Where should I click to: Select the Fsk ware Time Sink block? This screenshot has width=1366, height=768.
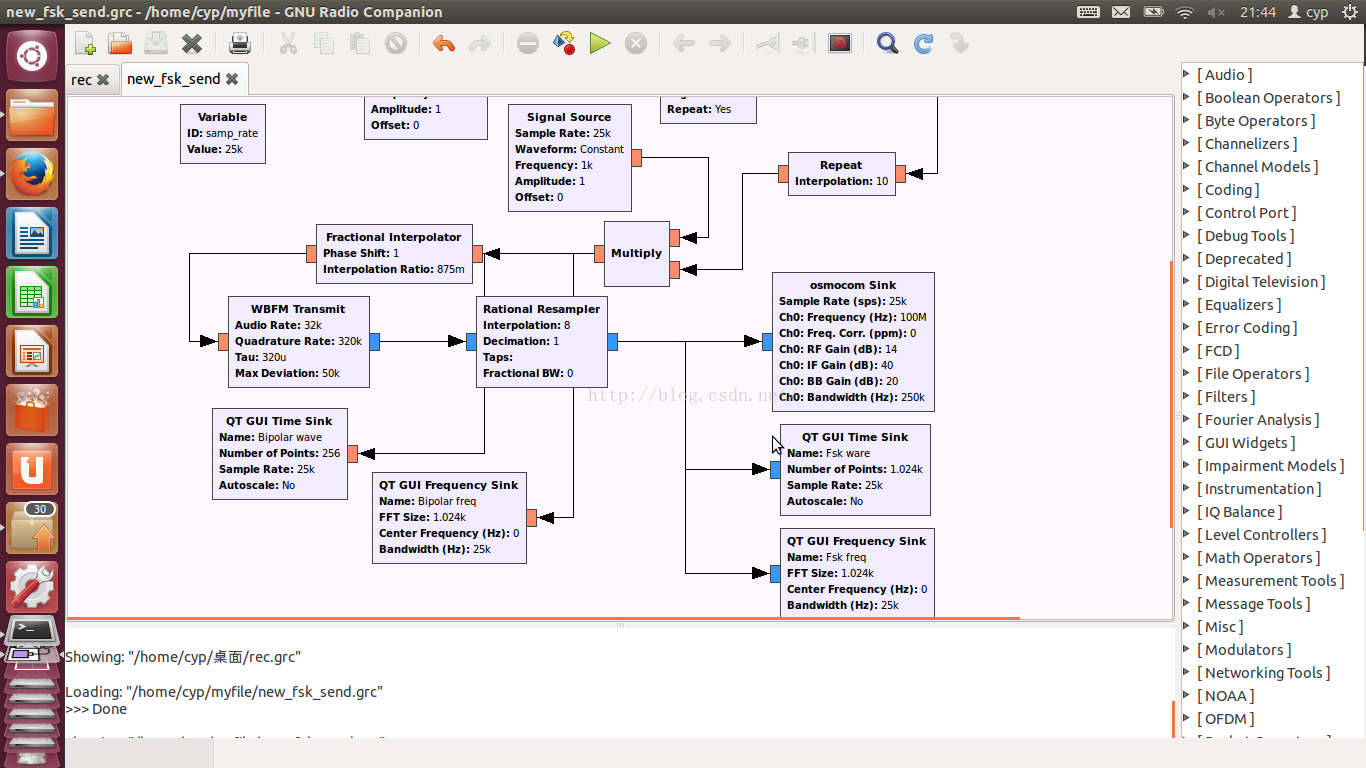855,469
